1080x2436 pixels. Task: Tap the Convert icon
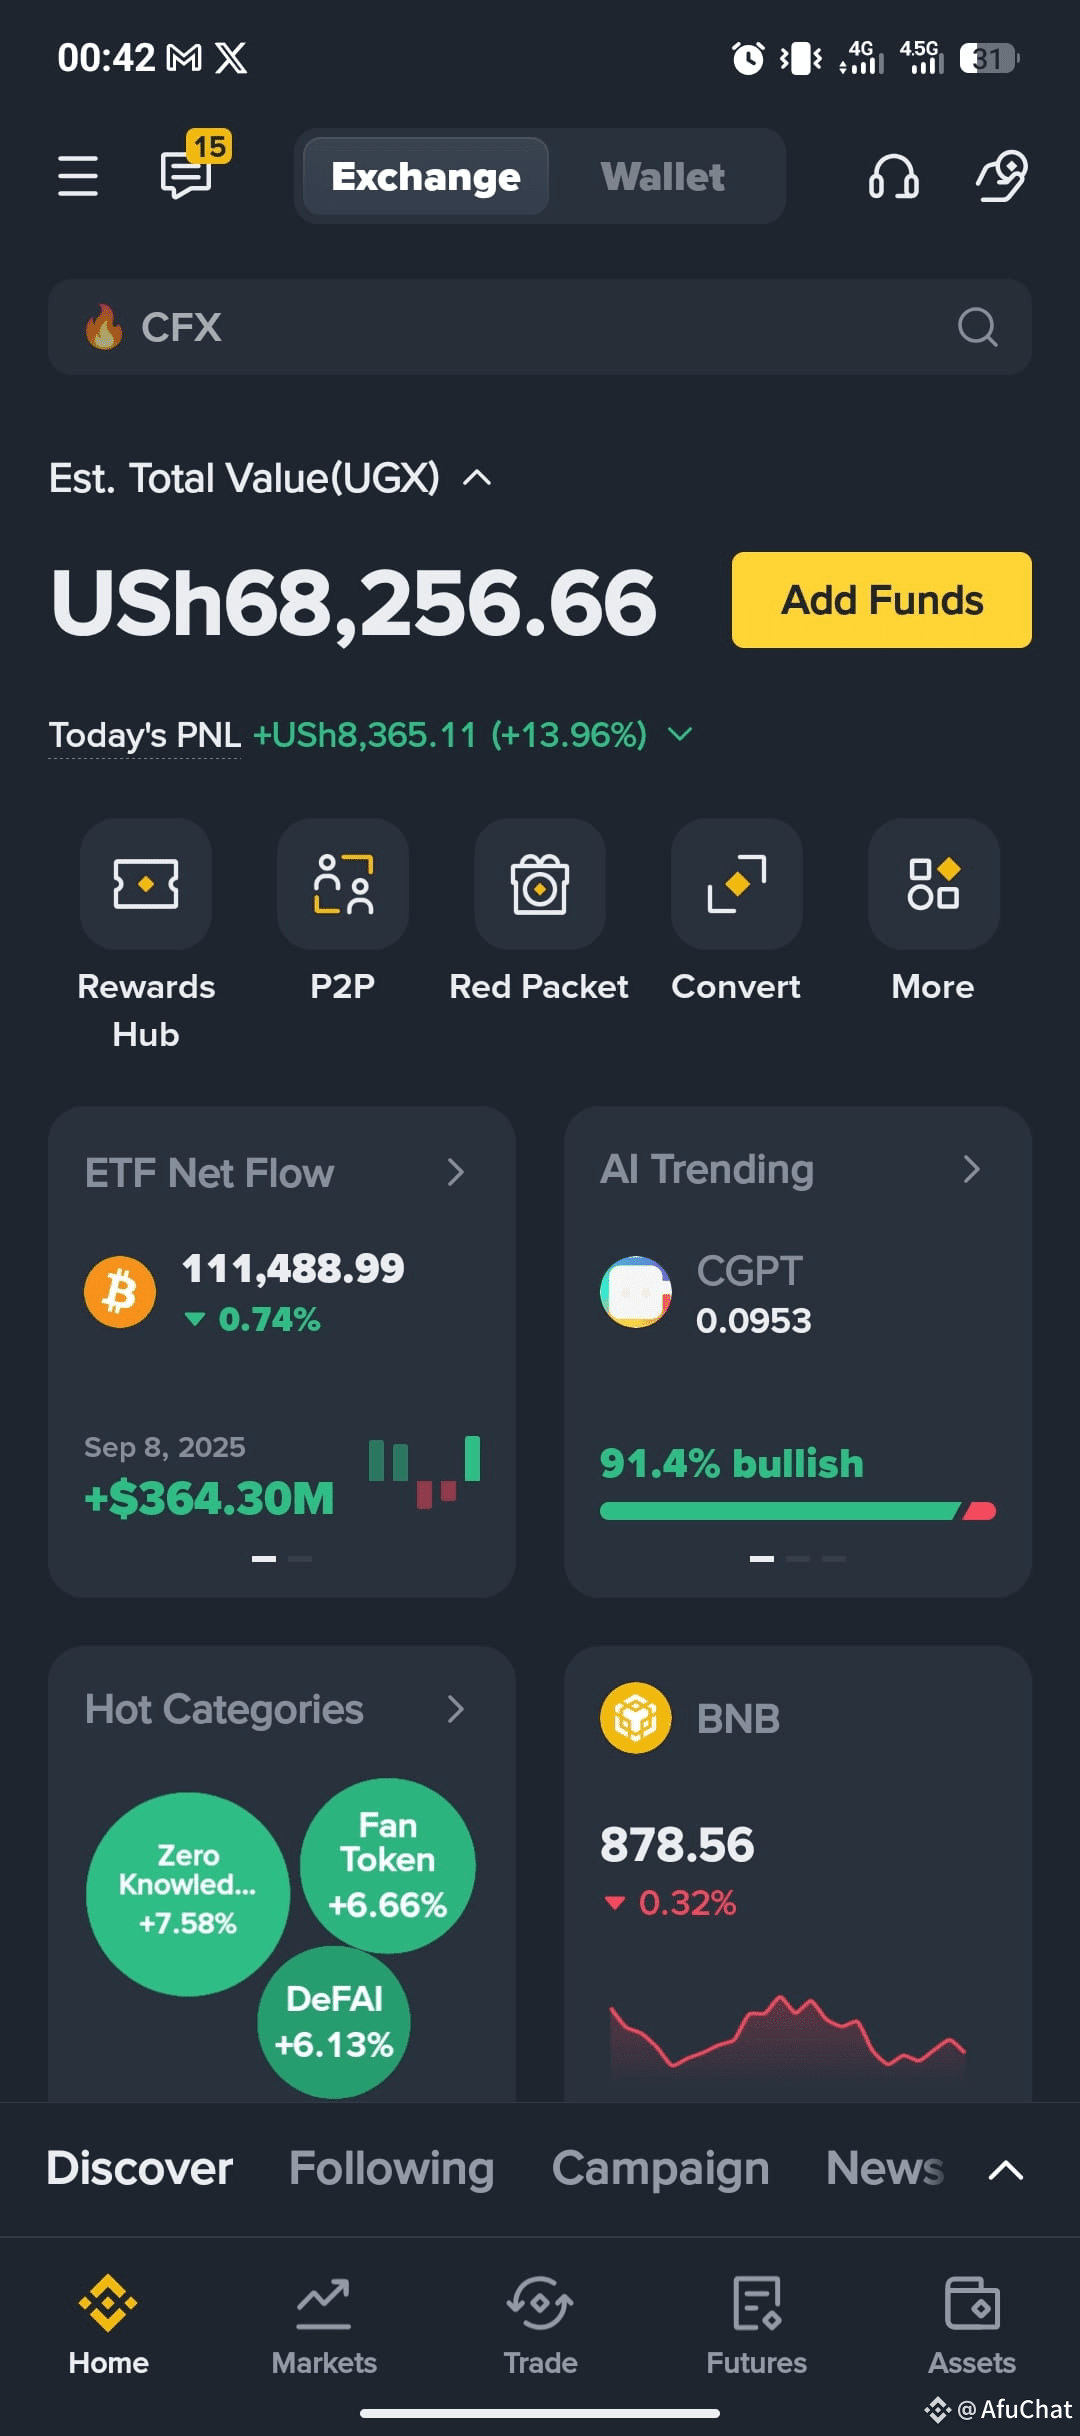click(x=737, y=884)
